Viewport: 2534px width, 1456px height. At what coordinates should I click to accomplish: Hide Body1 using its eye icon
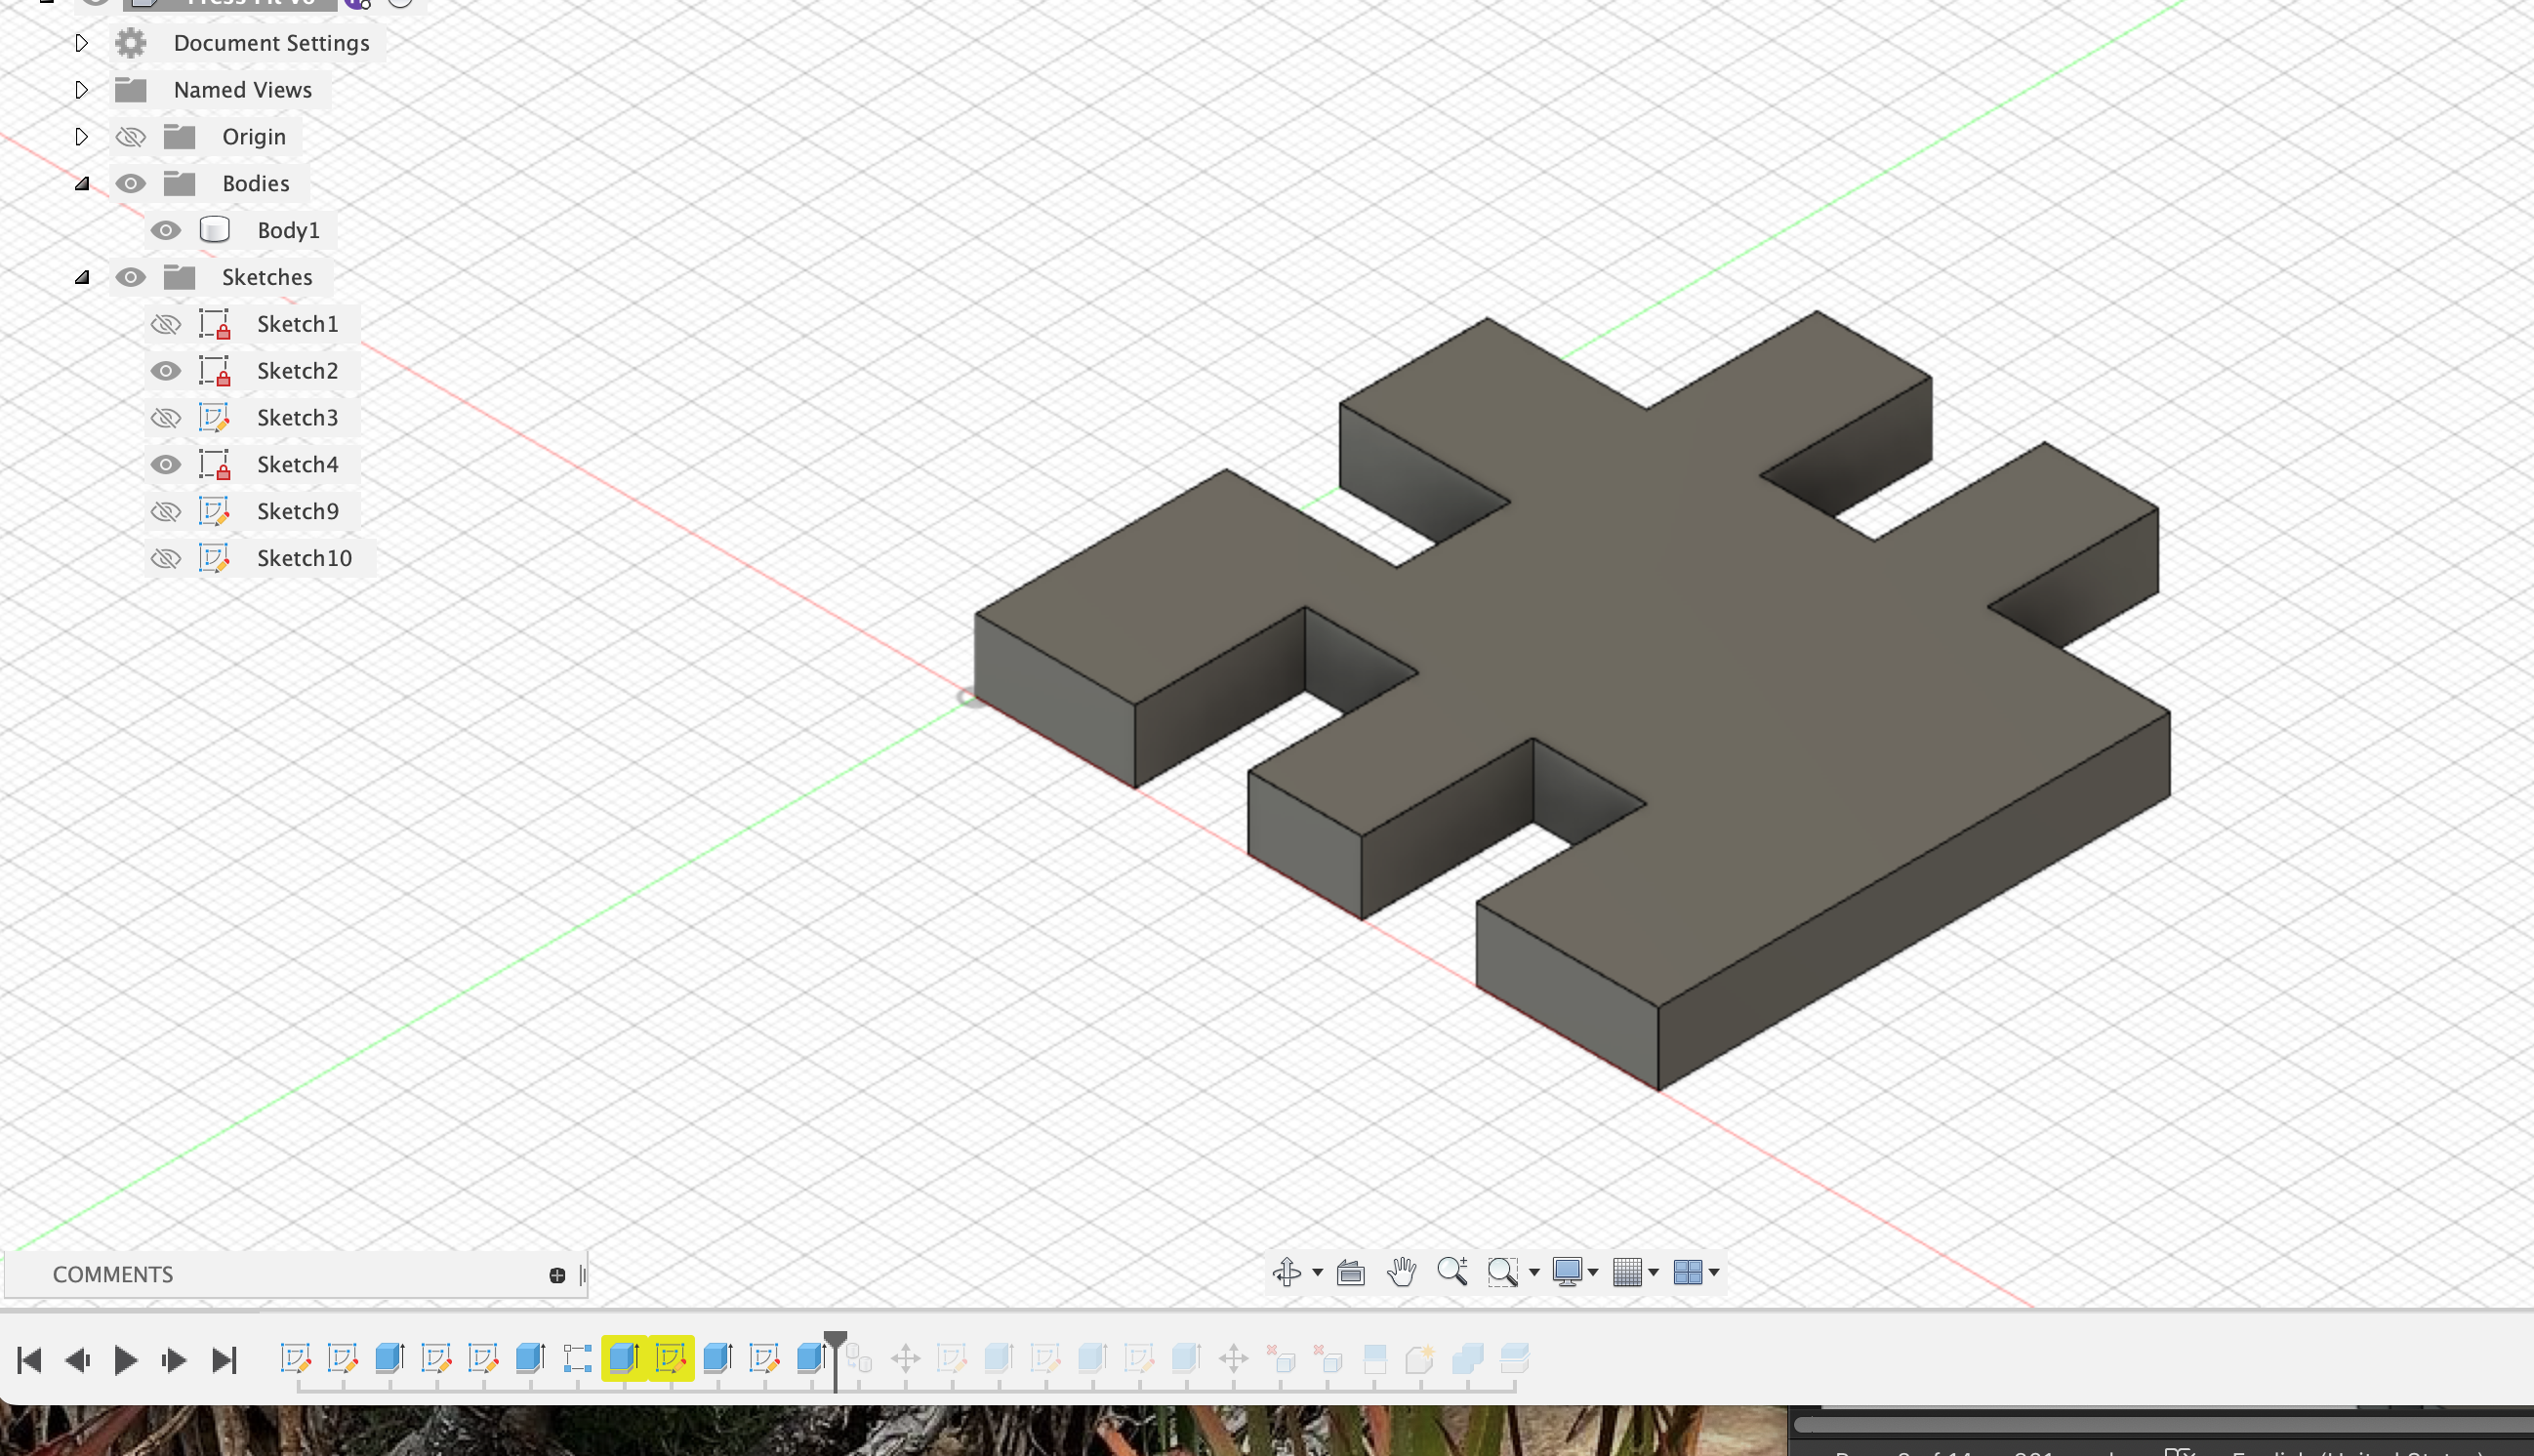point(166,230)
